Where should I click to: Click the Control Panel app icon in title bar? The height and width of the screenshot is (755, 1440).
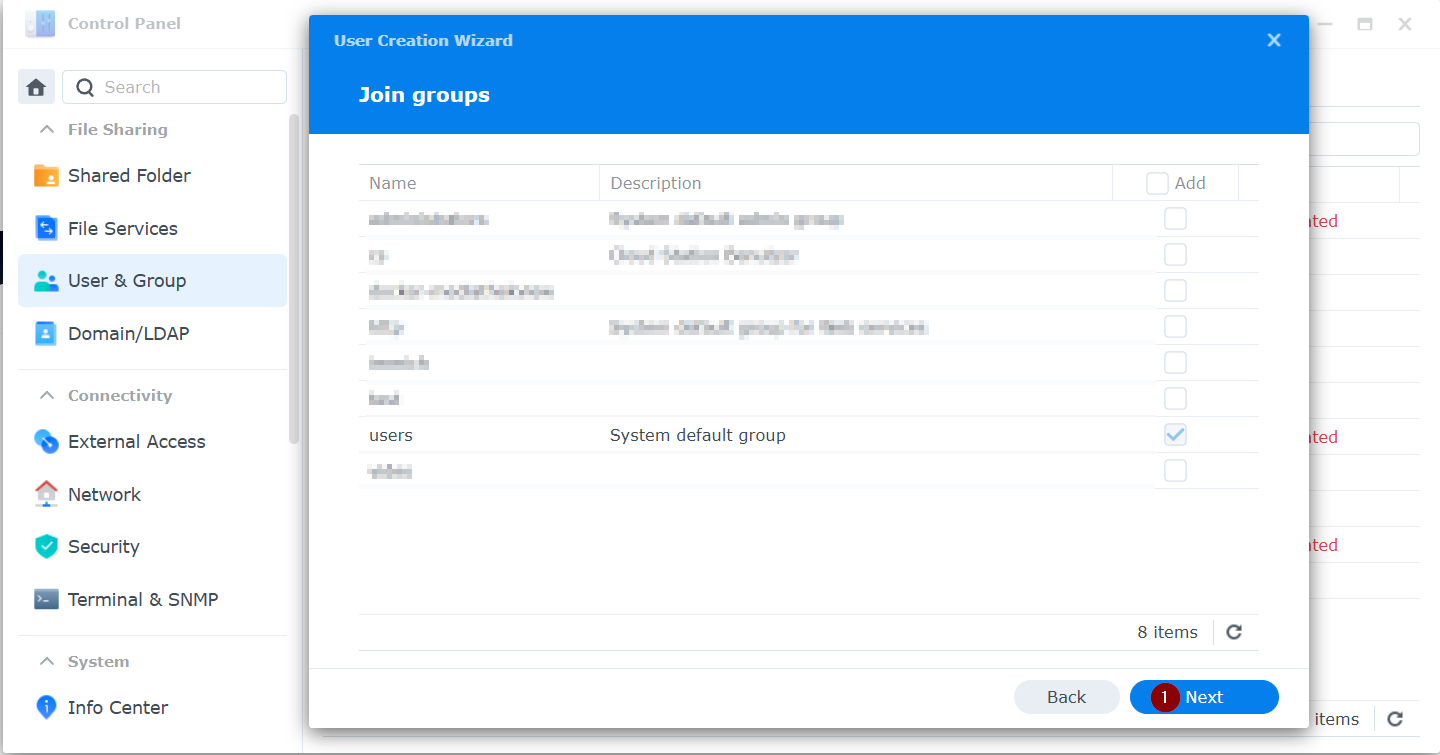pyautogui.click(x=40, y=24)
